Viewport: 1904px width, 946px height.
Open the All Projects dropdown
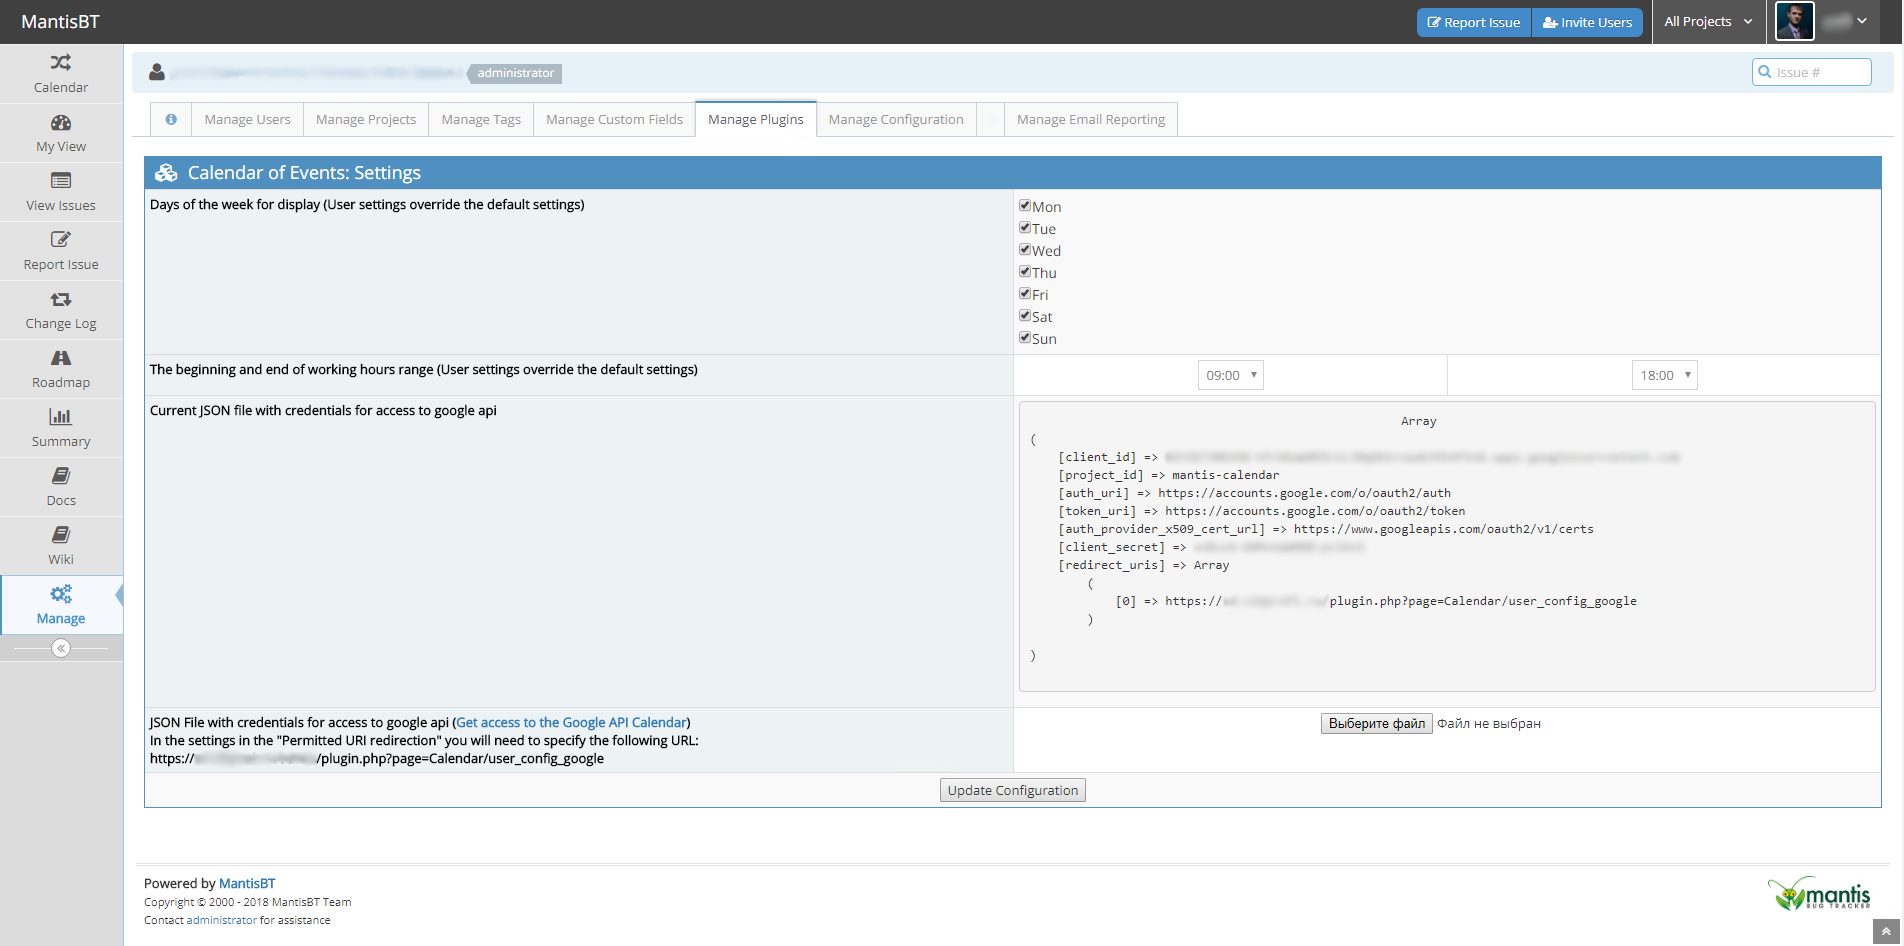[x=1708, y=21]
